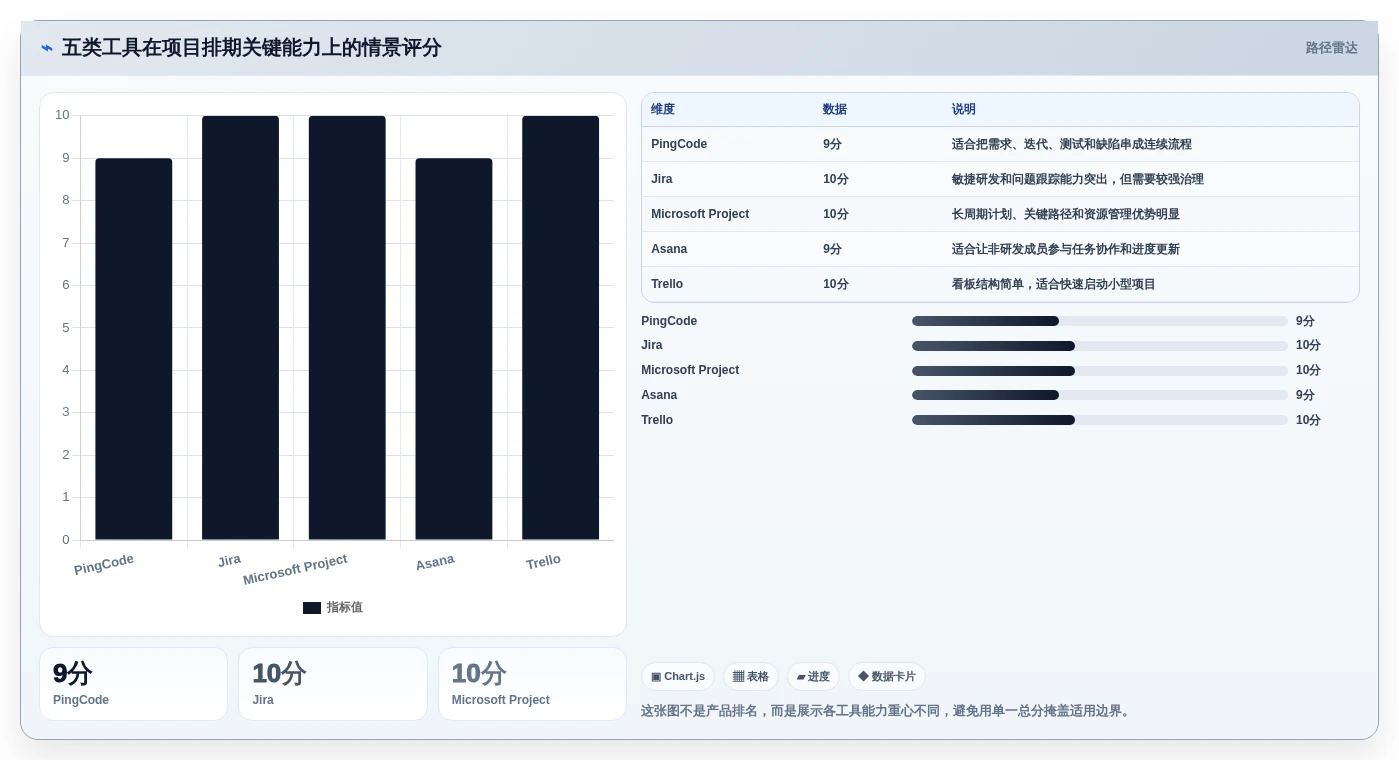Open the Jira 10分 data card
This screenshot has width=1399, height=760.
[x=333, y=684]
